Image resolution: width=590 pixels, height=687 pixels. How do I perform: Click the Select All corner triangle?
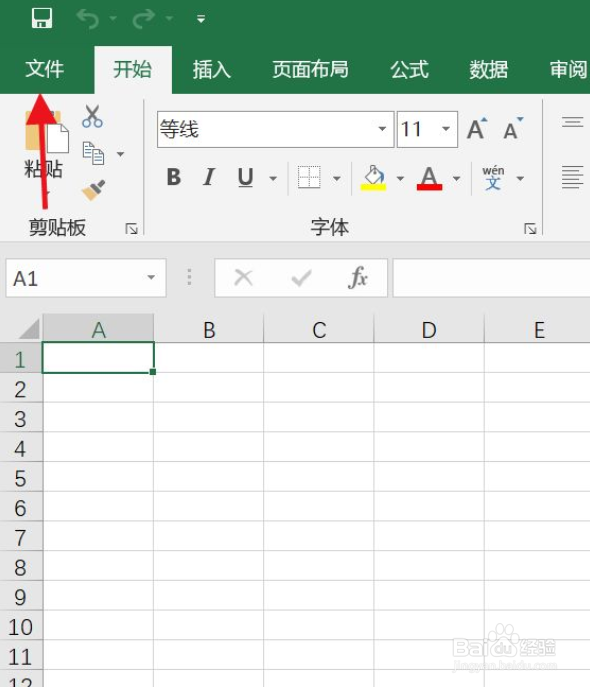coord(30,329)
